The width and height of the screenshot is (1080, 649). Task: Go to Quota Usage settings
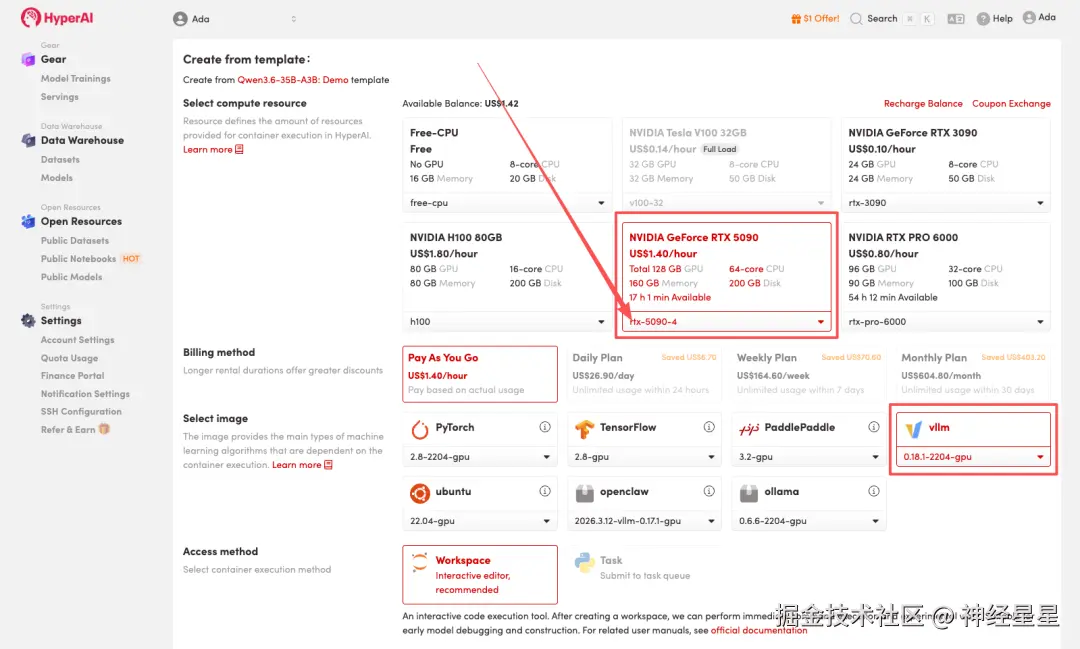click(69, 358)
